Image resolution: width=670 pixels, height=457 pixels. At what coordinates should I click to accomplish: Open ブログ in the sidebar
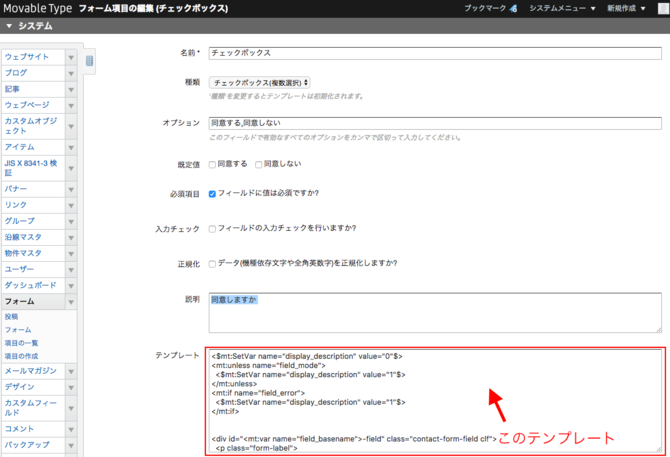(x=16, y=73)
